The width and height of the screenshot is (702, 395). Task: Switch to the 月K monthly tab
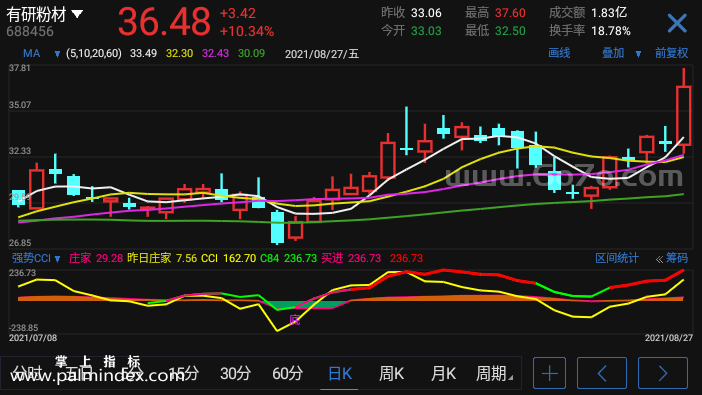443,373
